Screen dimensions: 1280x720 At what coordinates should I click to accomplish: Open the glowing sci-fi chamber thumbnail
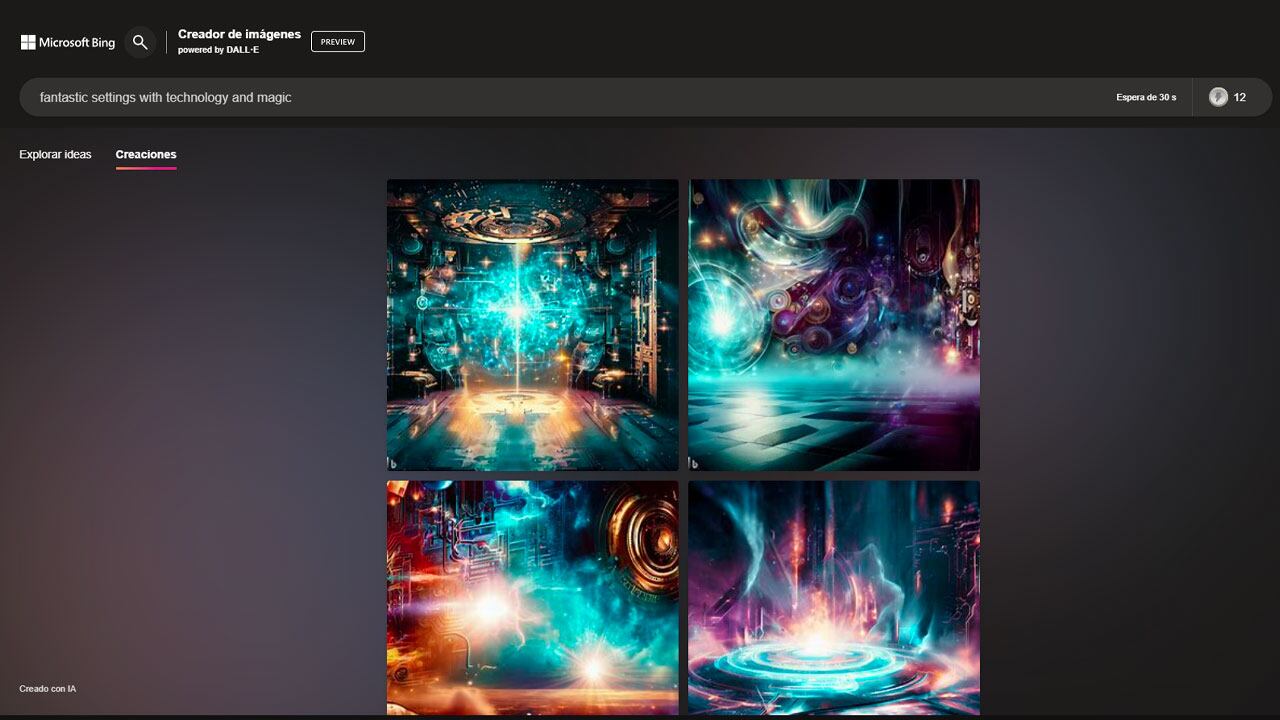click(531, 324)
